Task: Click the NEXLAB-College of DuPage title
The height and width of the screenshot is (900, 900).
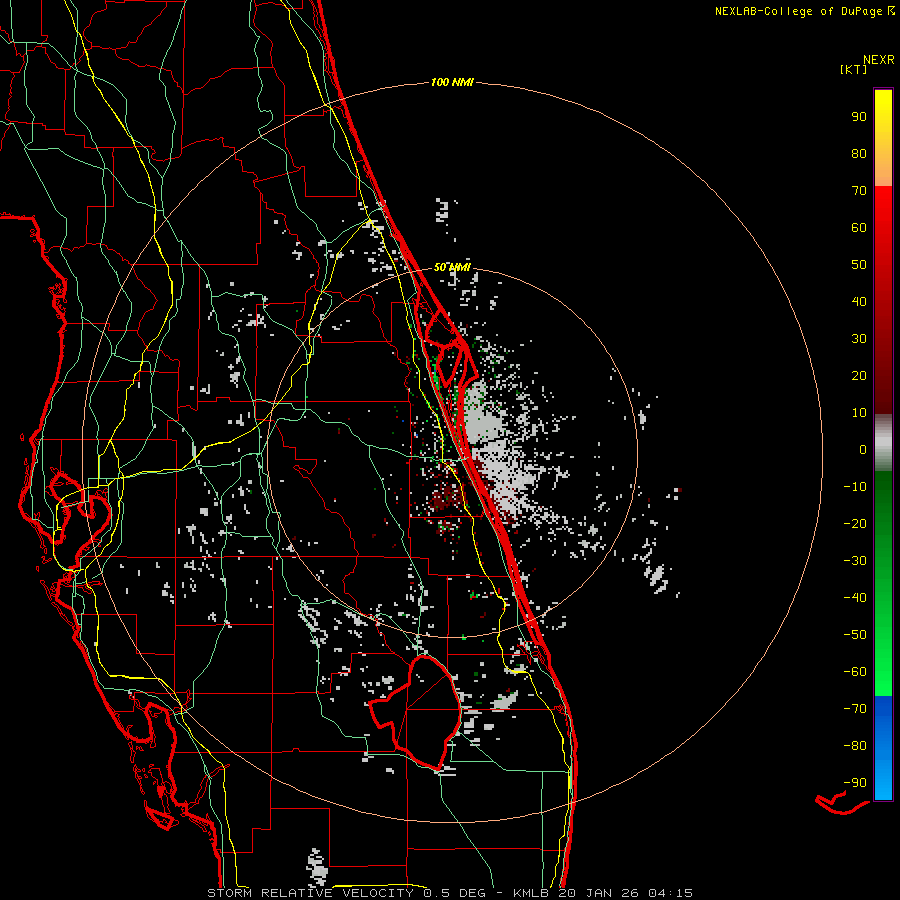Action: point(804,11)
